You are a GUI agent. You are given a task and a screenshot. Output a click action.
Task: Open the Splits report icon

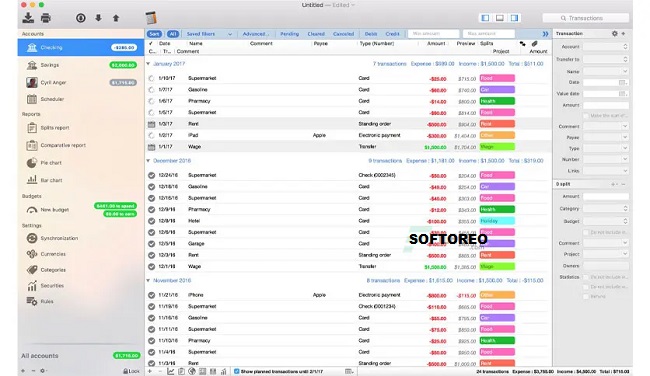coord(32,128)
